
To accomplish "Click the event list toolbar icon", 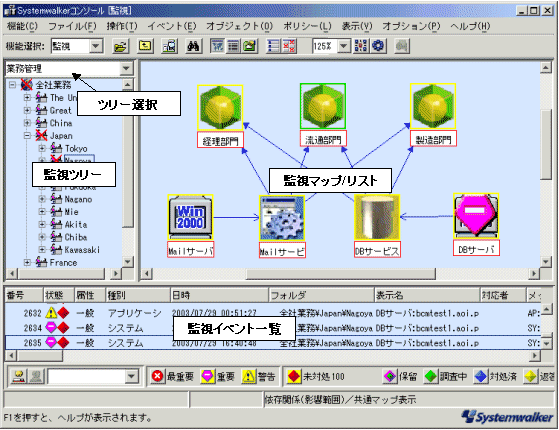I will point(273,46).
